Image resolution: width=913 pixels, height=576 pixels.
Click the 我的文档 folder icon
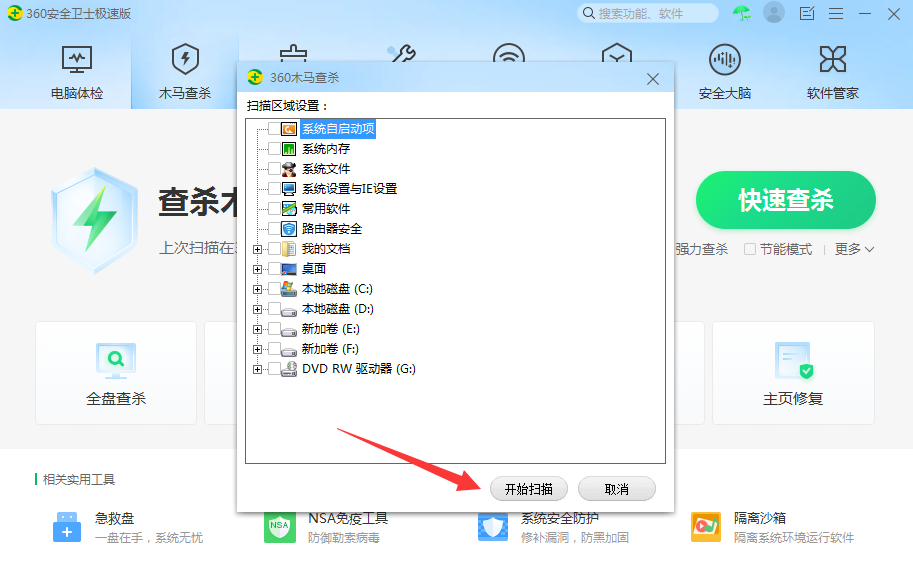point(289,249)
